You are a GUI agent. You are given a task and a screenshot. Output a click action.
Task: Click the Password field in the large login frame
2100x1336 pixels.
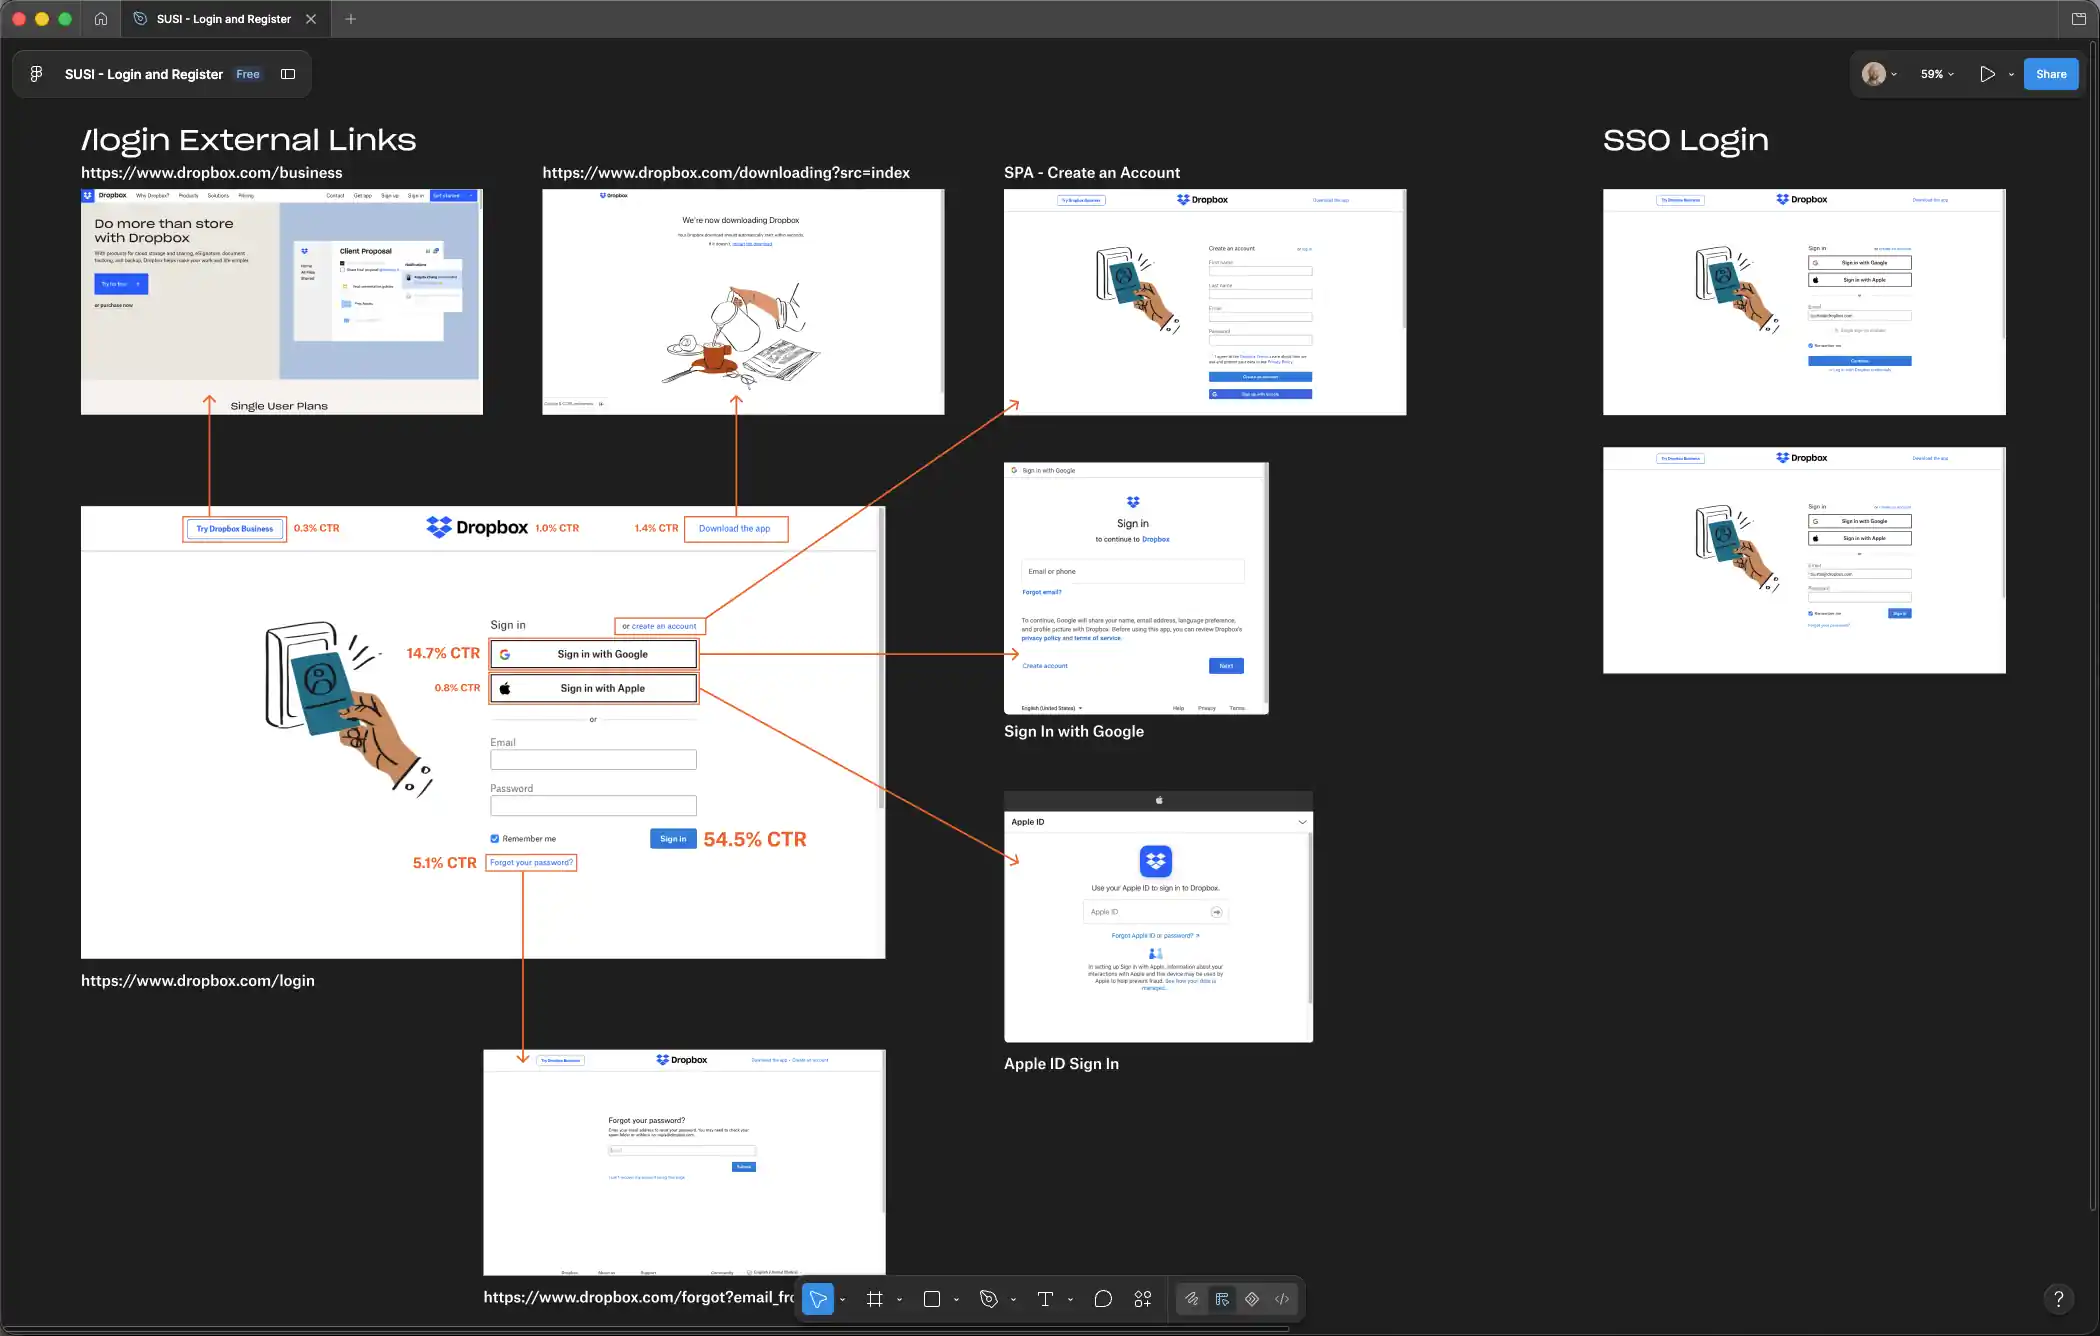coord(593,805)
